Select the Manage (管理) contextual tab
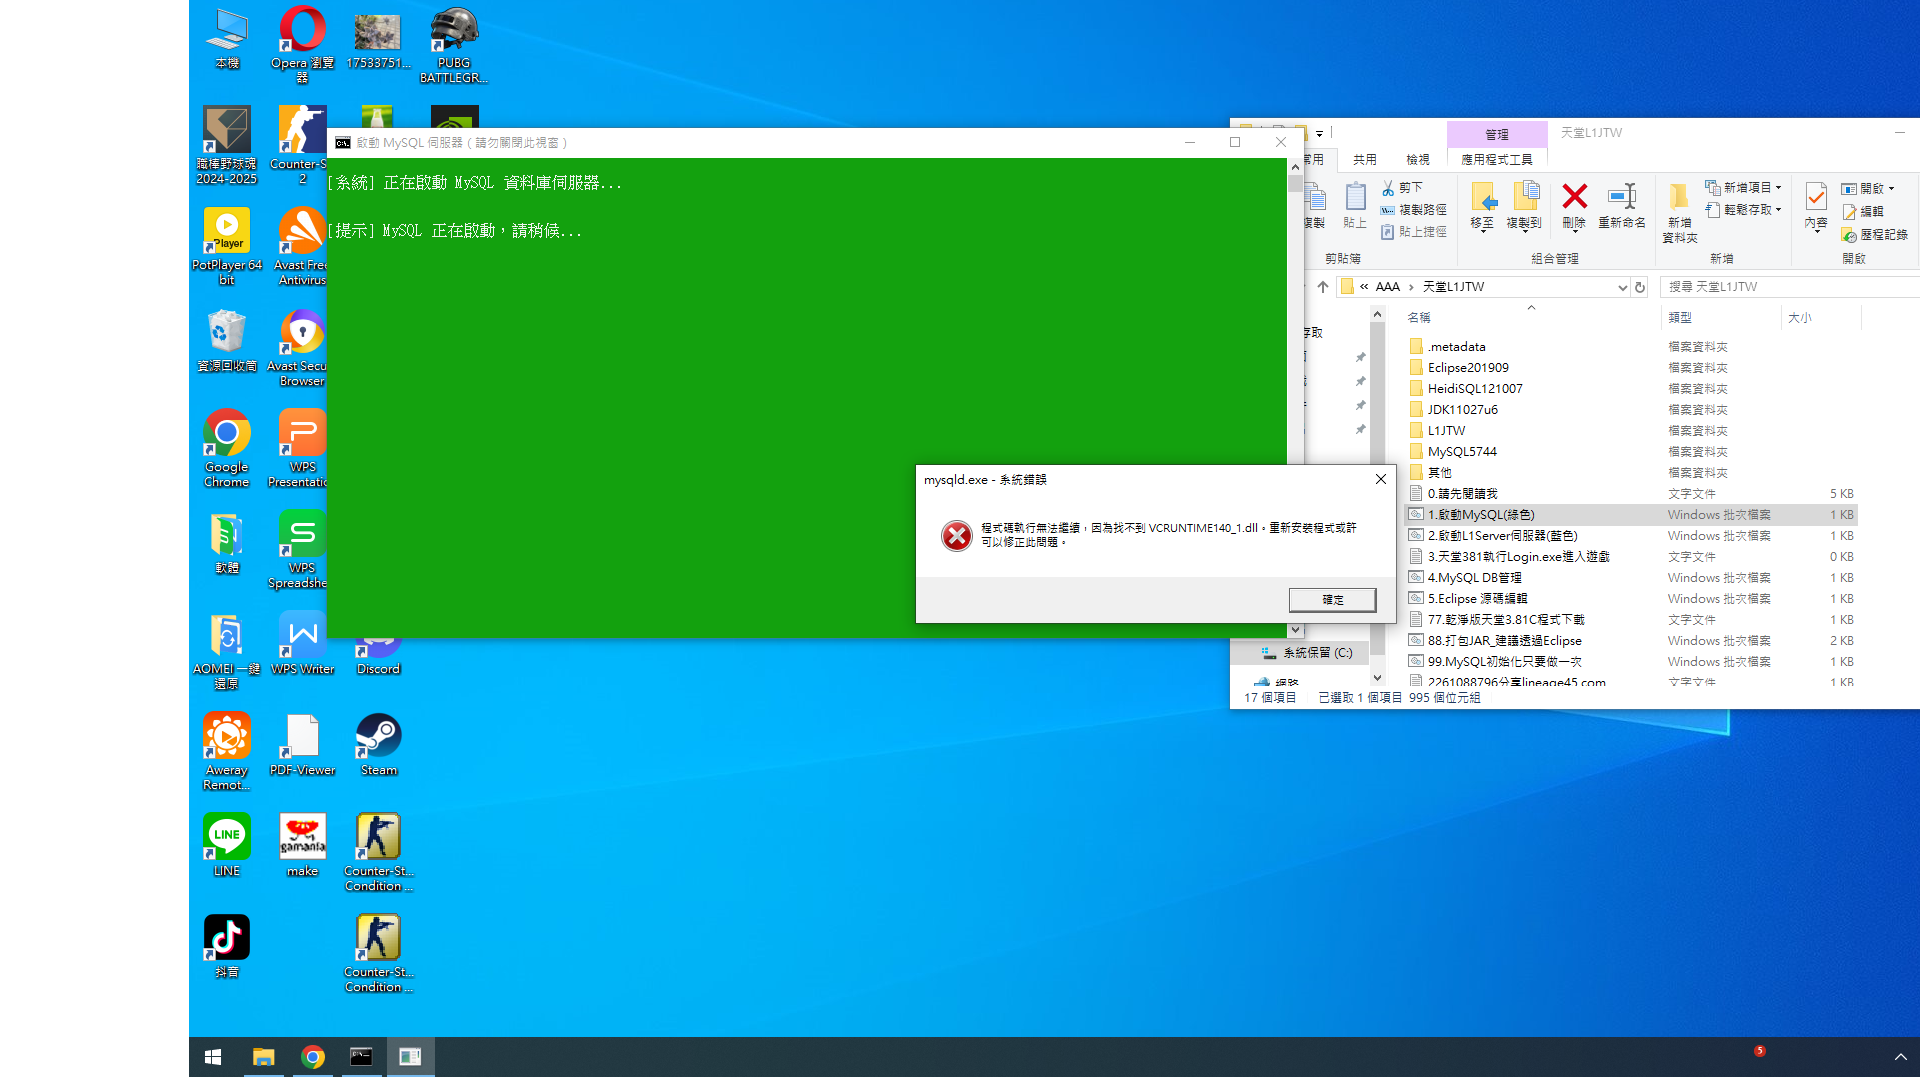Viewport: 1920px width, 1080px height. tap(1497, 134)
